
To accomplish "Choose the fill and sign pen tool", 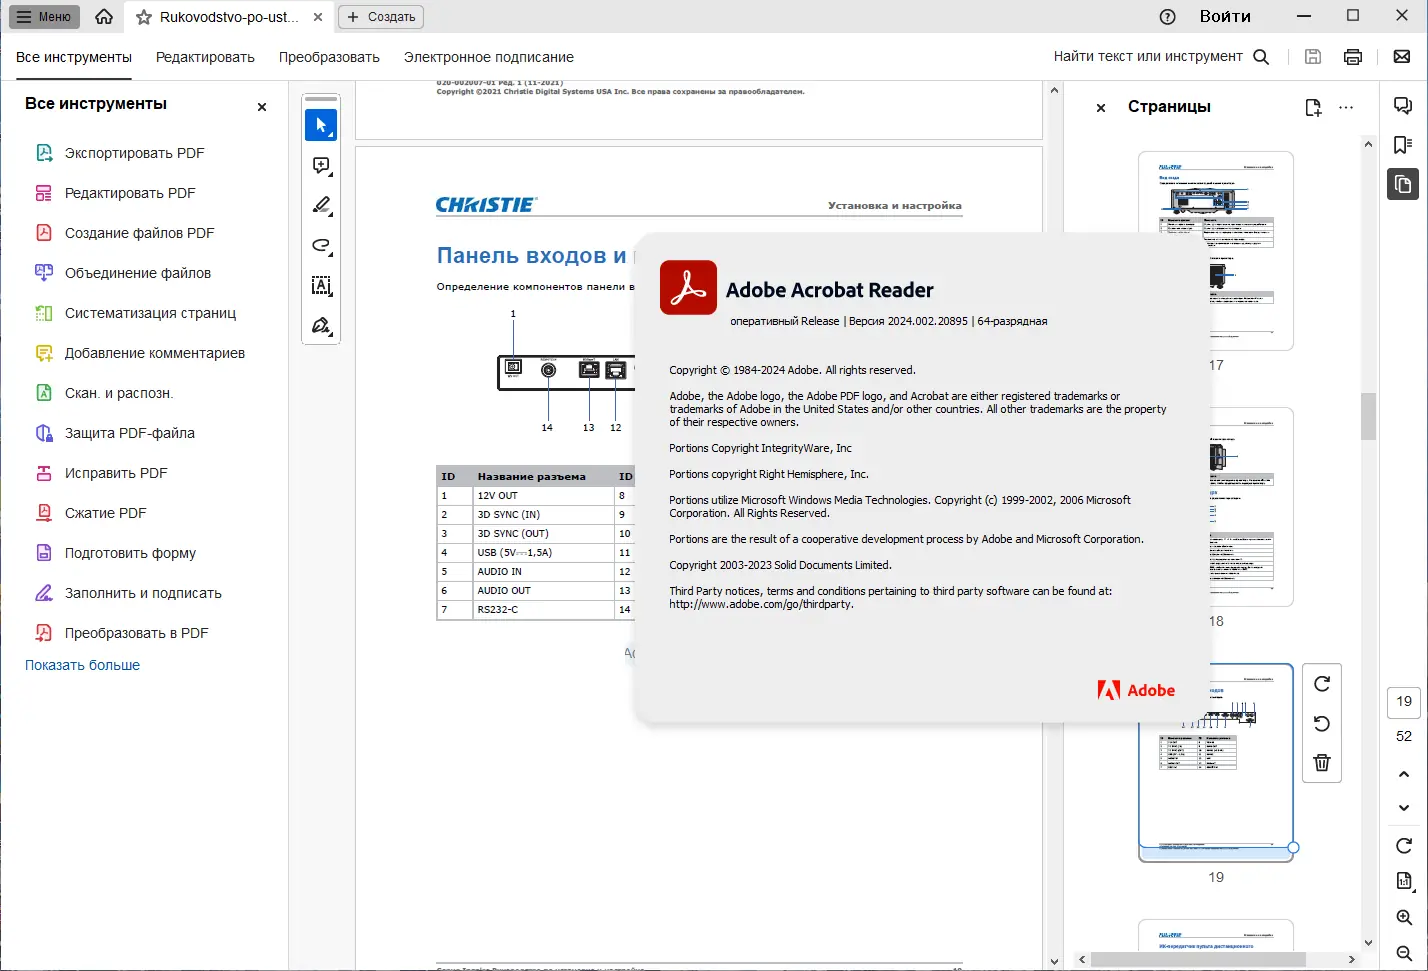I will 321,325.
